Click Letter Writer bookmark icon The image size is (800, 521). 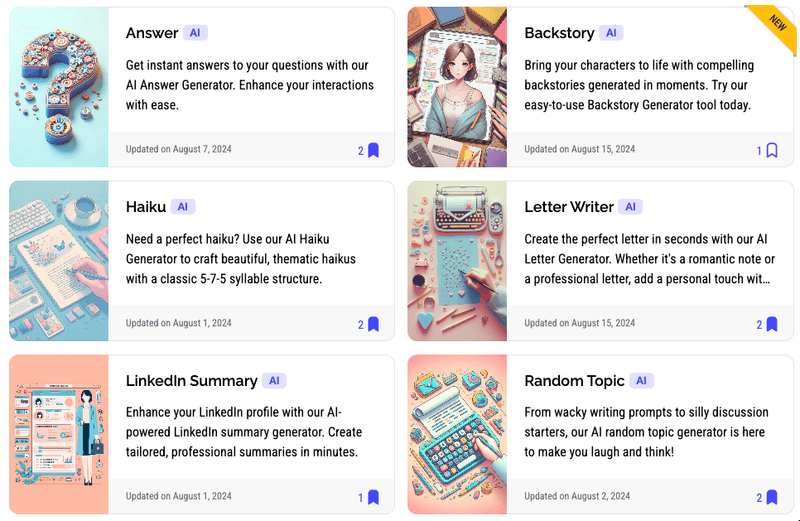772,325
